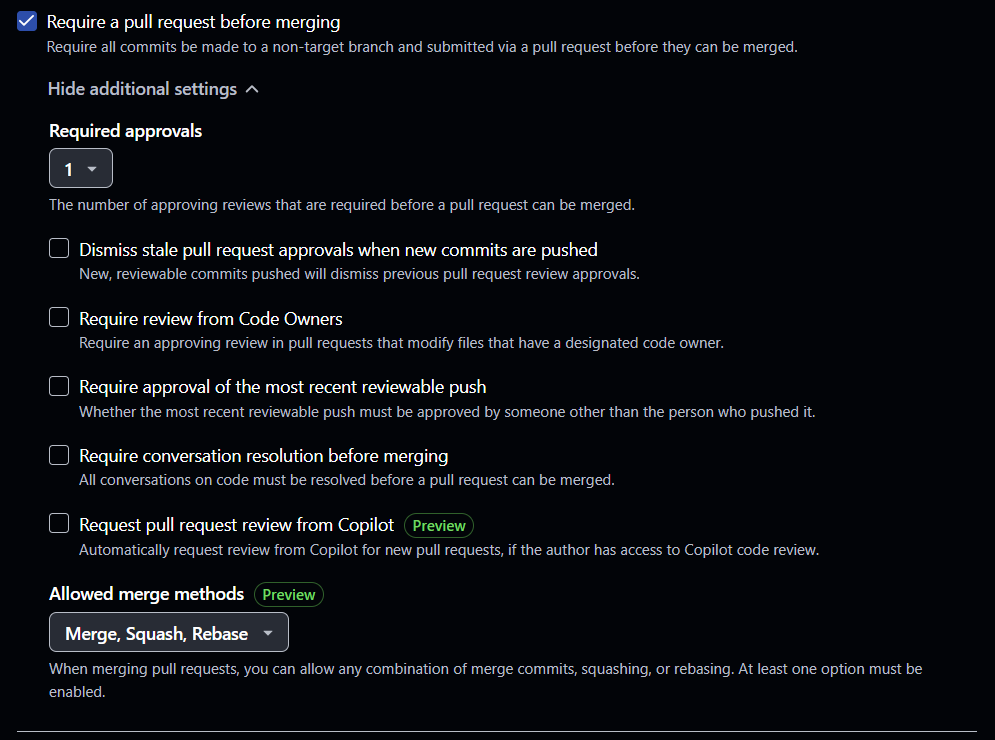
Task: Check 'Require approval of the most recent reviewable push' box
Action: [x=60, y=386]
